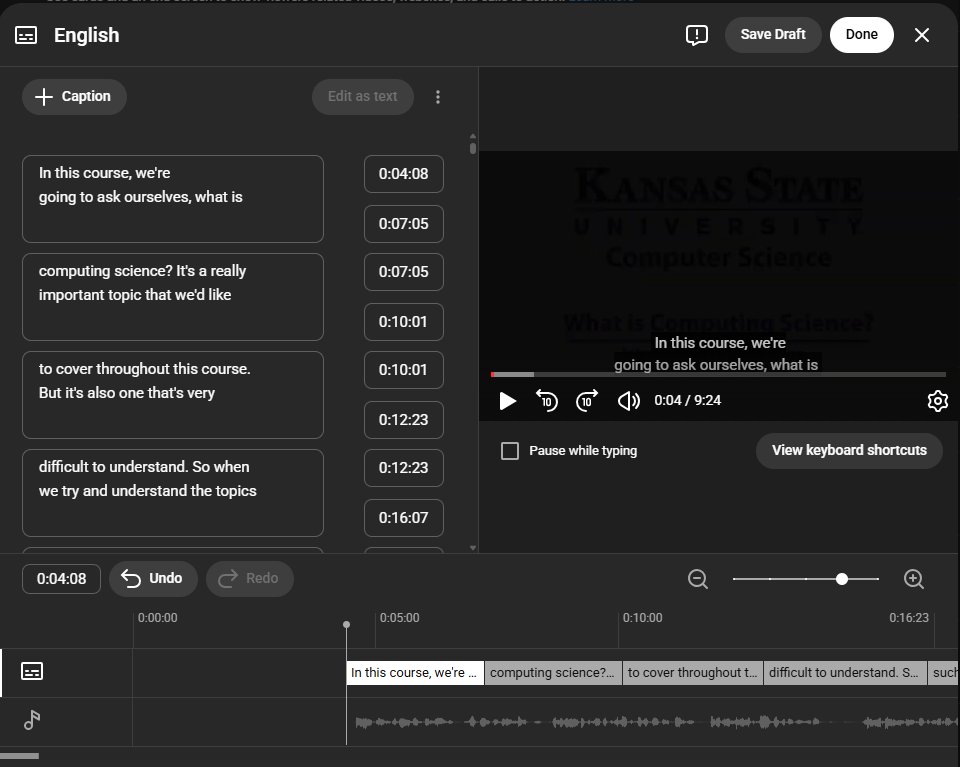Edit the caption "In this course, we're"
The image size is (960, 767).
click(x=173, y=199)
